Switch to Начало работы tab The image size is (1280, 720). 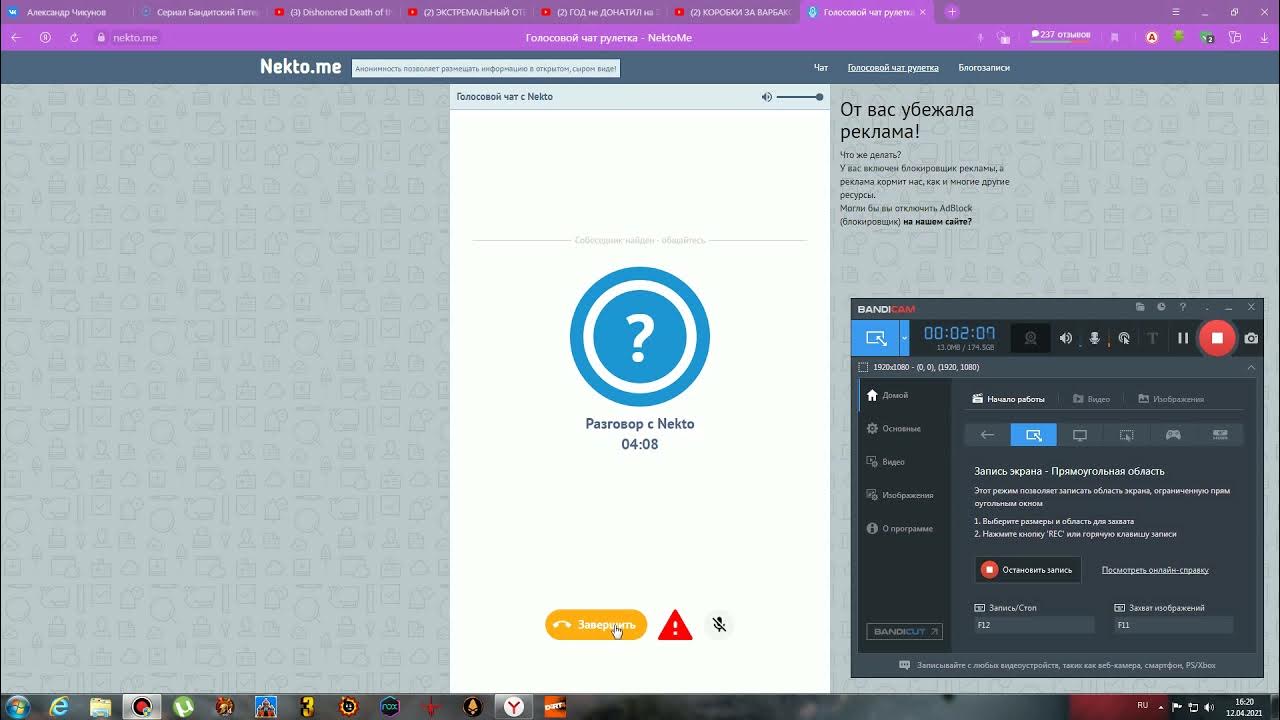[1009, 399]
